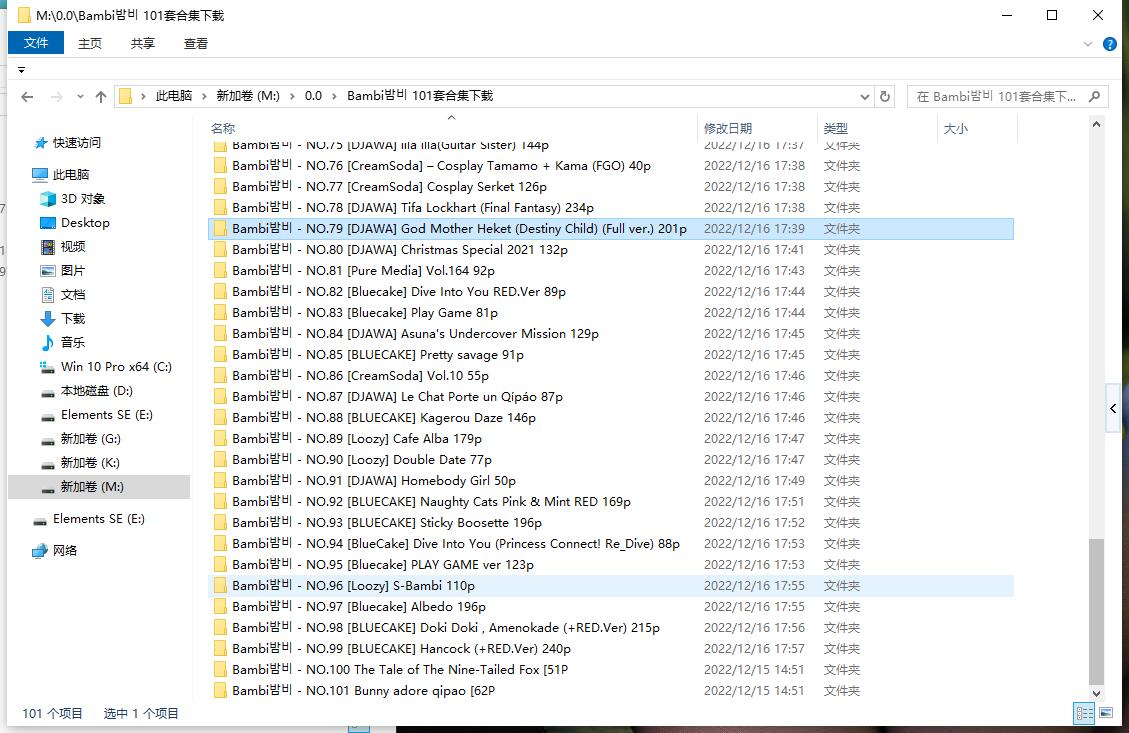
Task: Select NO.79 God Mother Heket folder
Action: 611,229
